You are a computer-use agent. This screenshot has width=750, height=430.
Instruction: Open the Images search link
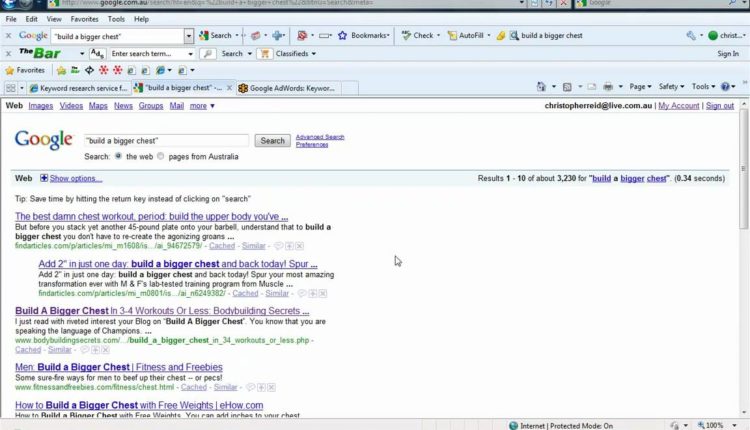(41, 106)
